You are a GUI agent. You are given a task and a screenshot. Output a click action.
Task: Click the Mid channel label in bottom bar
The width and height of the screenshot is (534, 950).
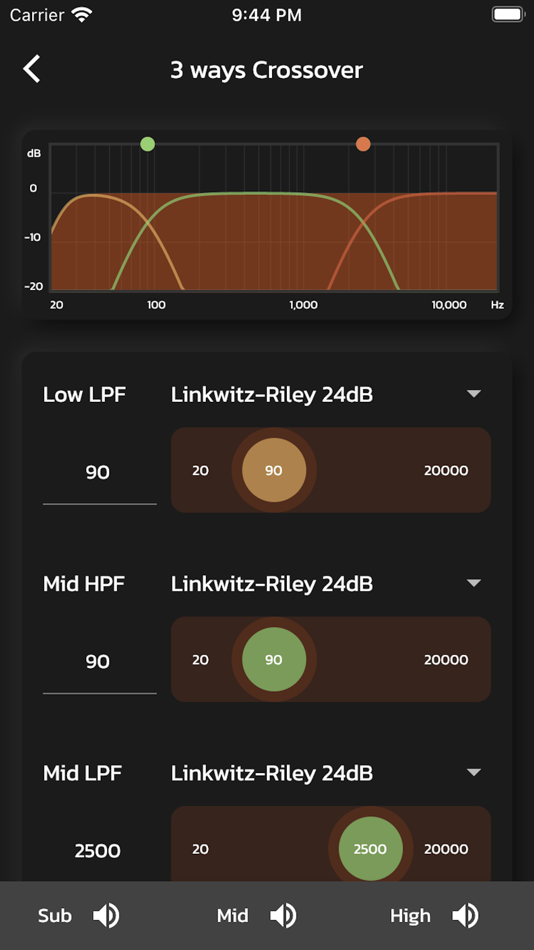click(233, 915)
